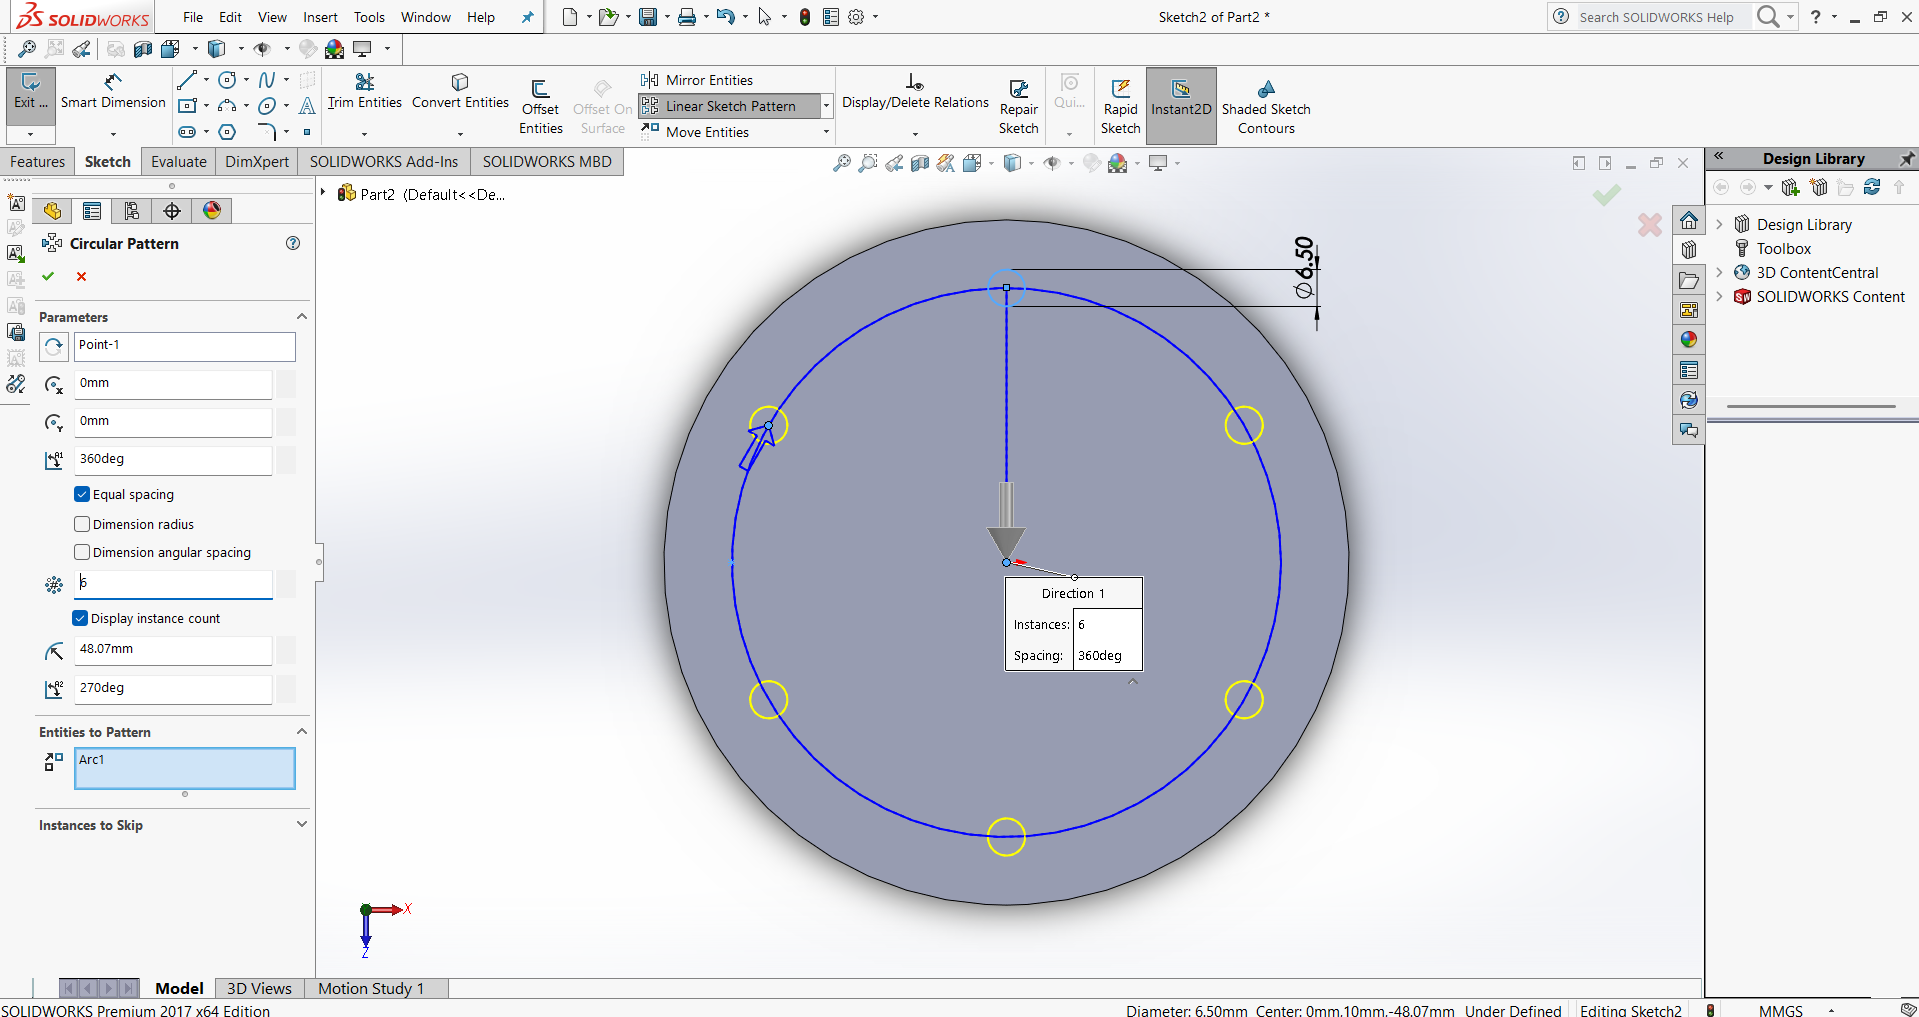The height and width of the screenshot is (1017, 1919).
Task: Select the Trim Entities tool
Action: [364, 92]
